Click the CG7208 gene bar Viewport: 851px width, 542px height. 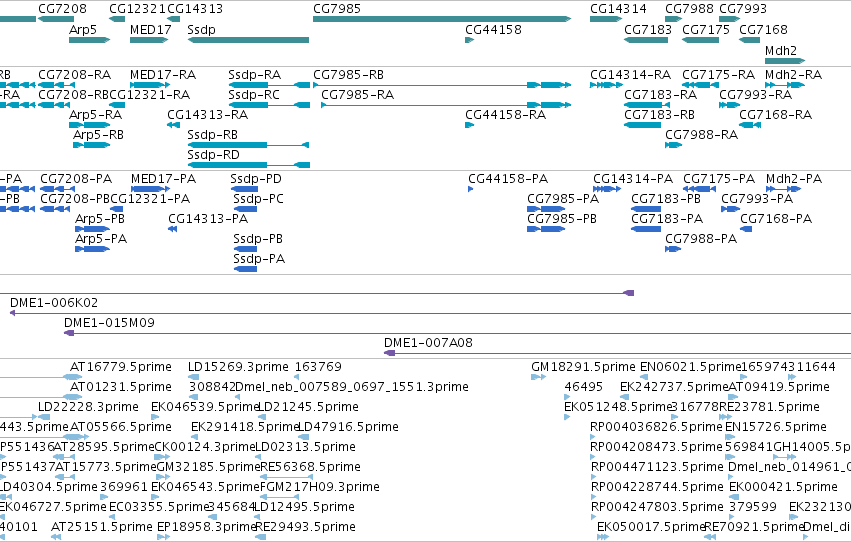[x=55, y=19]
